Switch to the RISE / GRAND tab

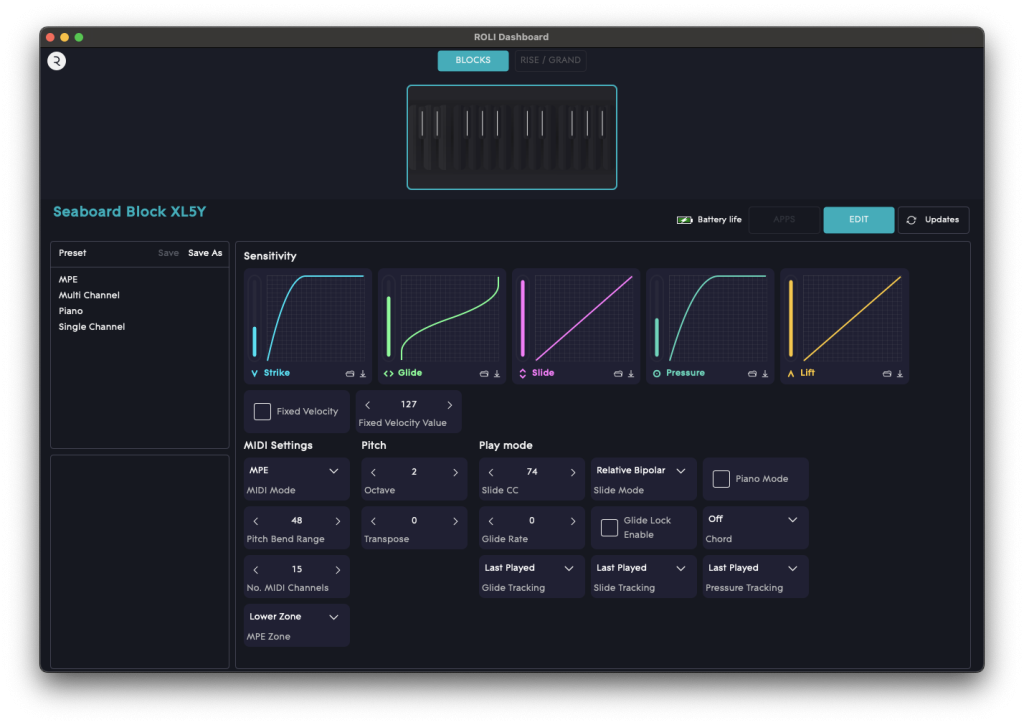click(x=550, y=60)
